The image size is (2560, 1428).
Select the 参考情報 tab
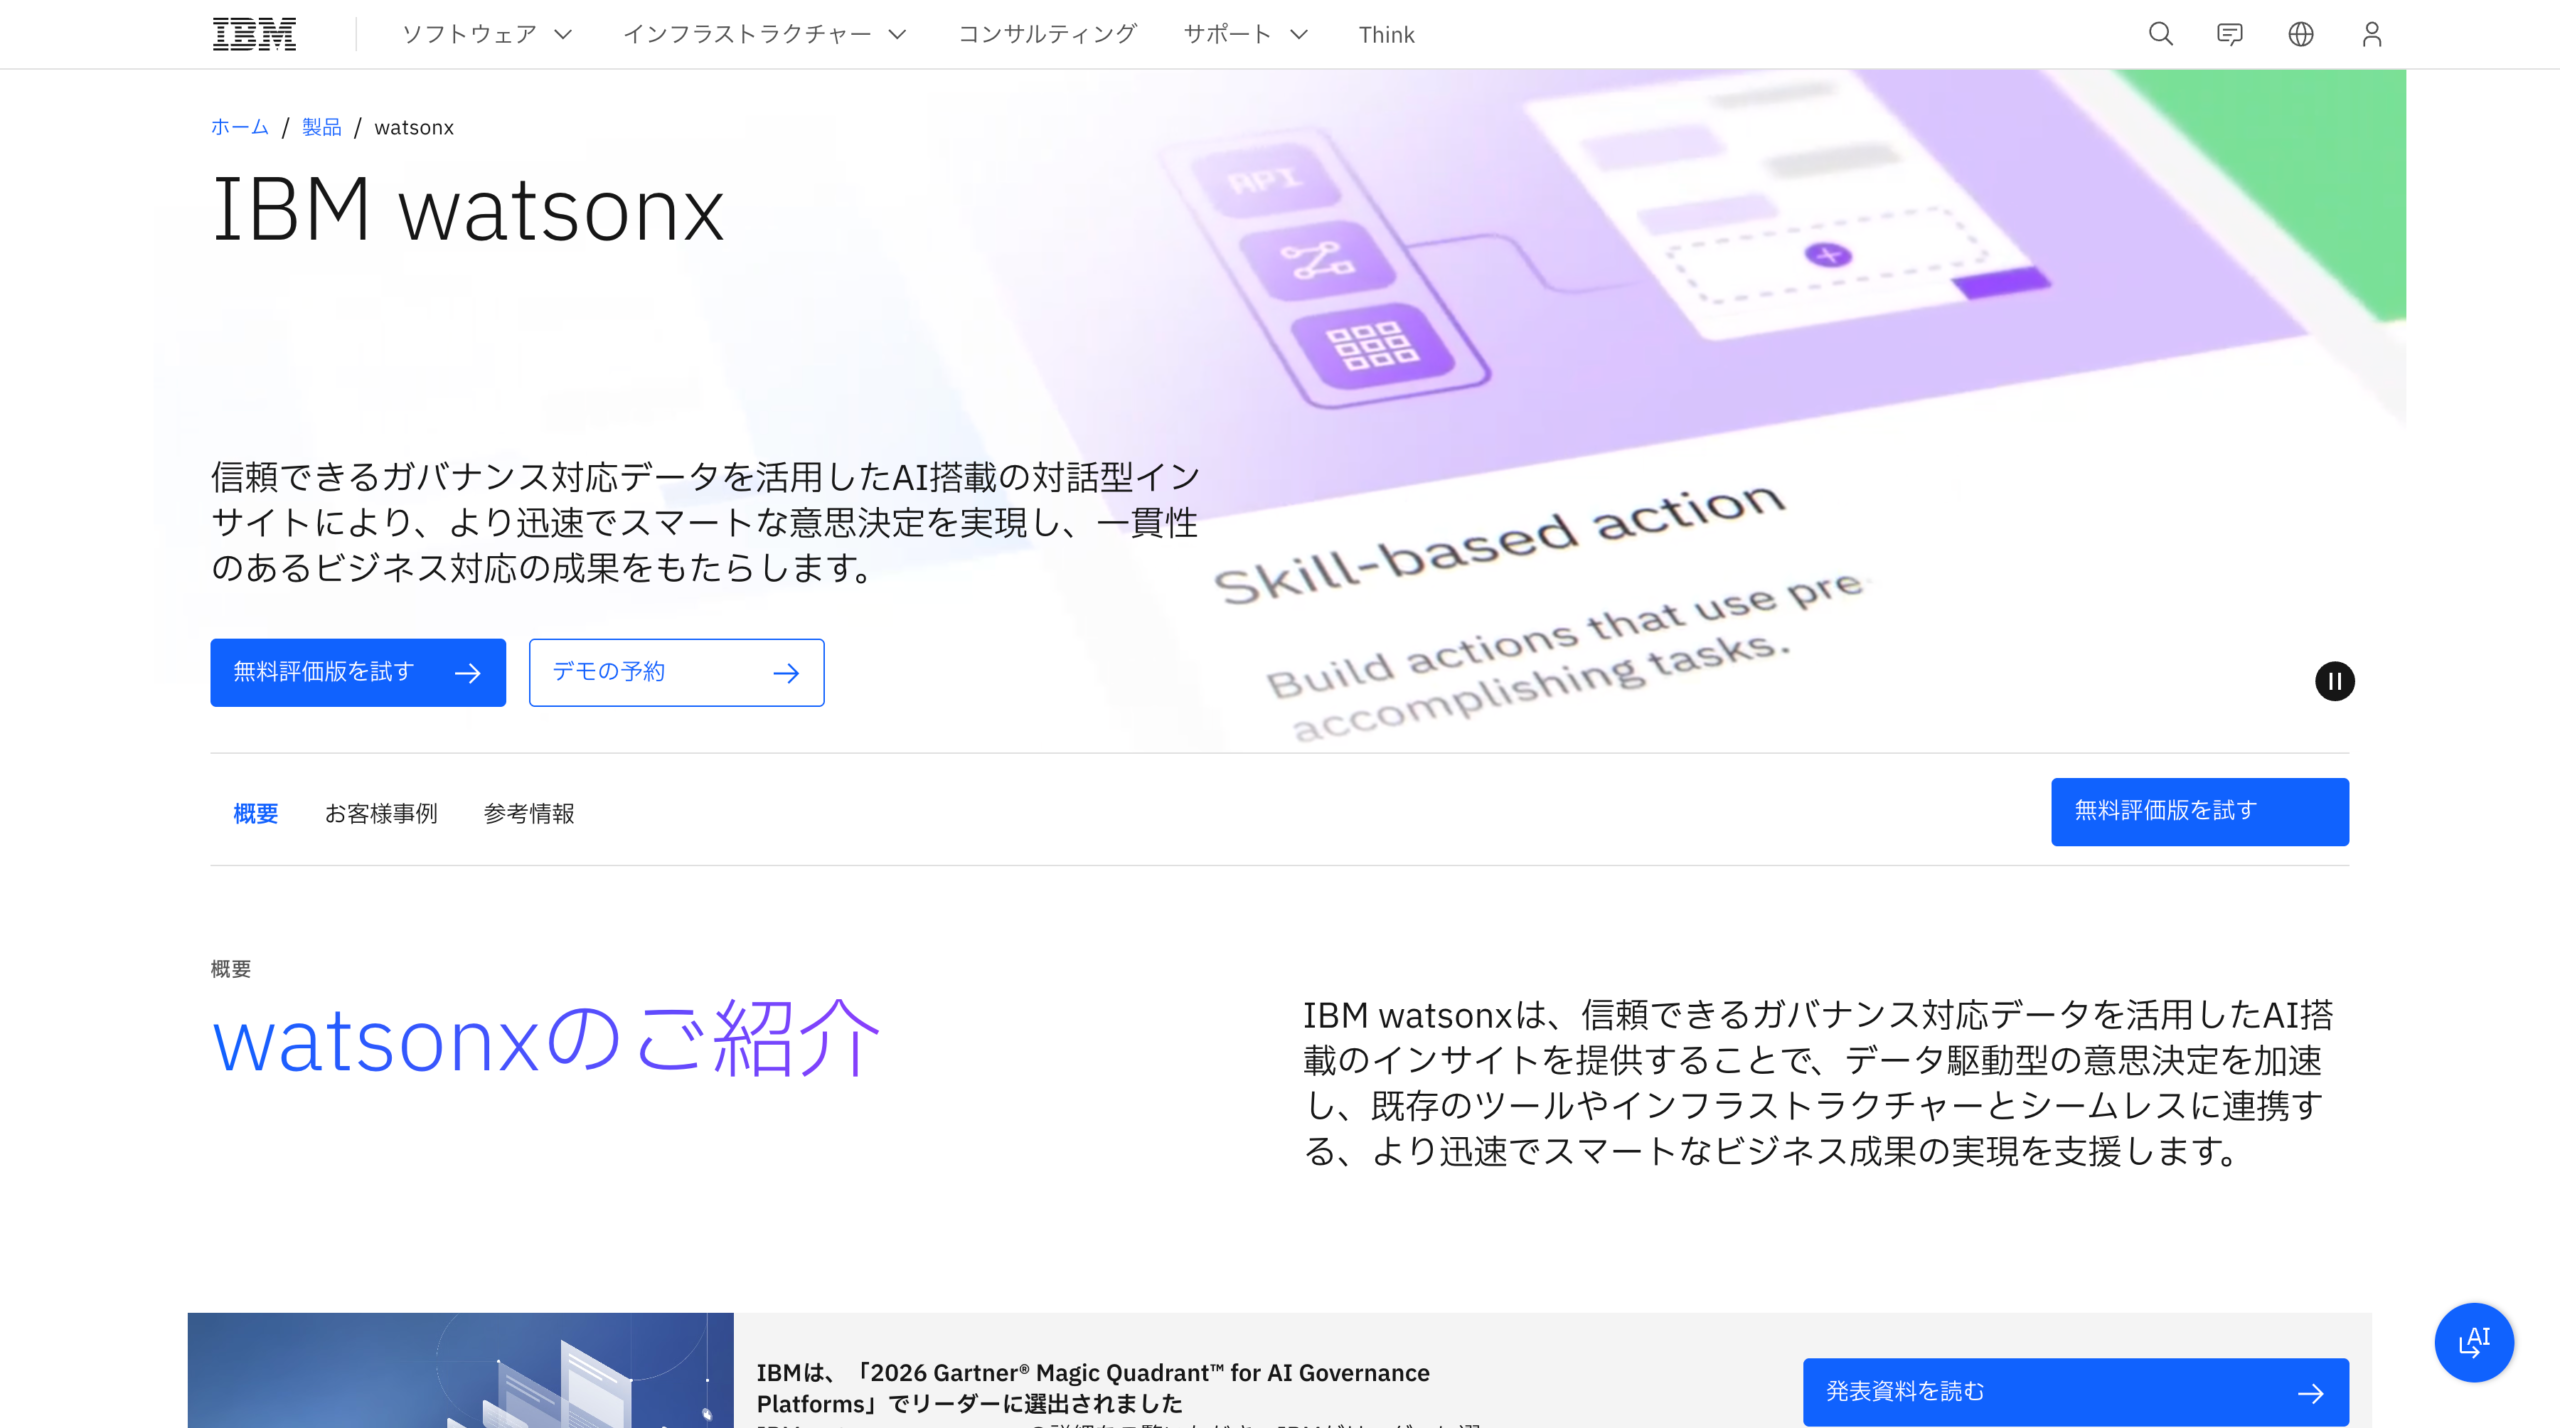pyautogui.click(x=529, y=813)
